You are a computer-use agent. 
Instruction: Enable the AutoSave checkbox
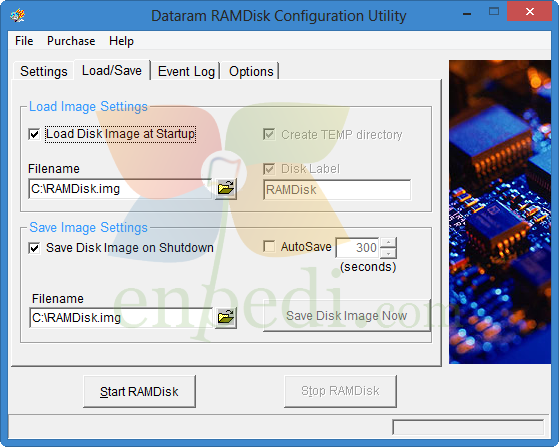269,246
